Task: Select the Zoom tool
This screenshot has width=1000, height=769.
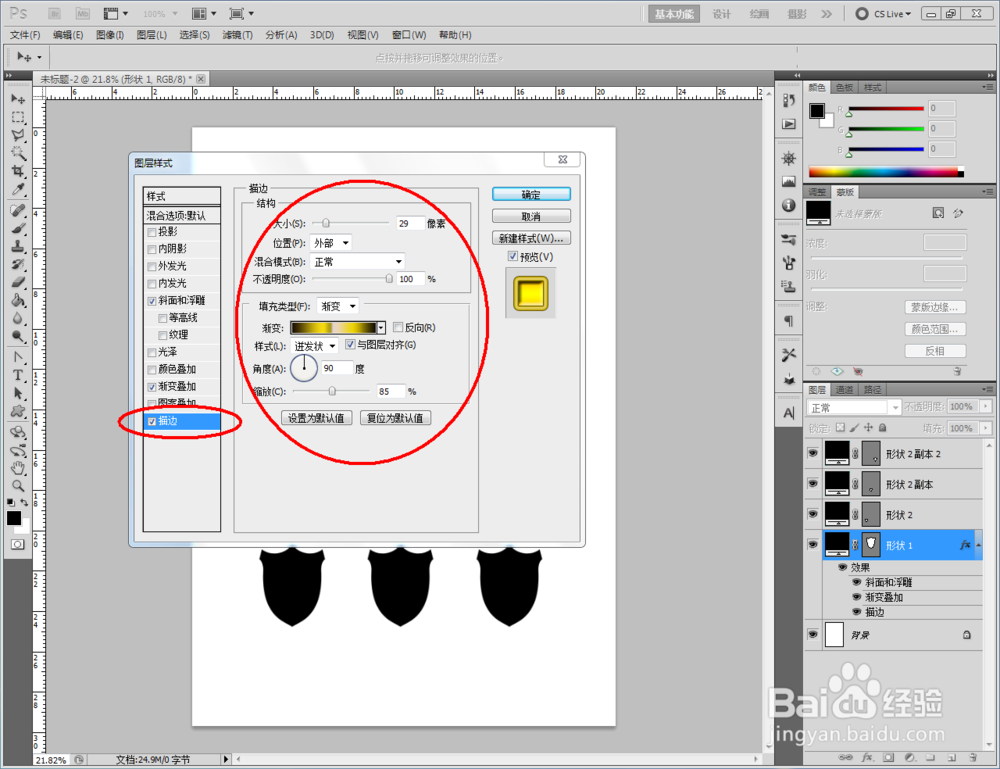Action: 18,486
